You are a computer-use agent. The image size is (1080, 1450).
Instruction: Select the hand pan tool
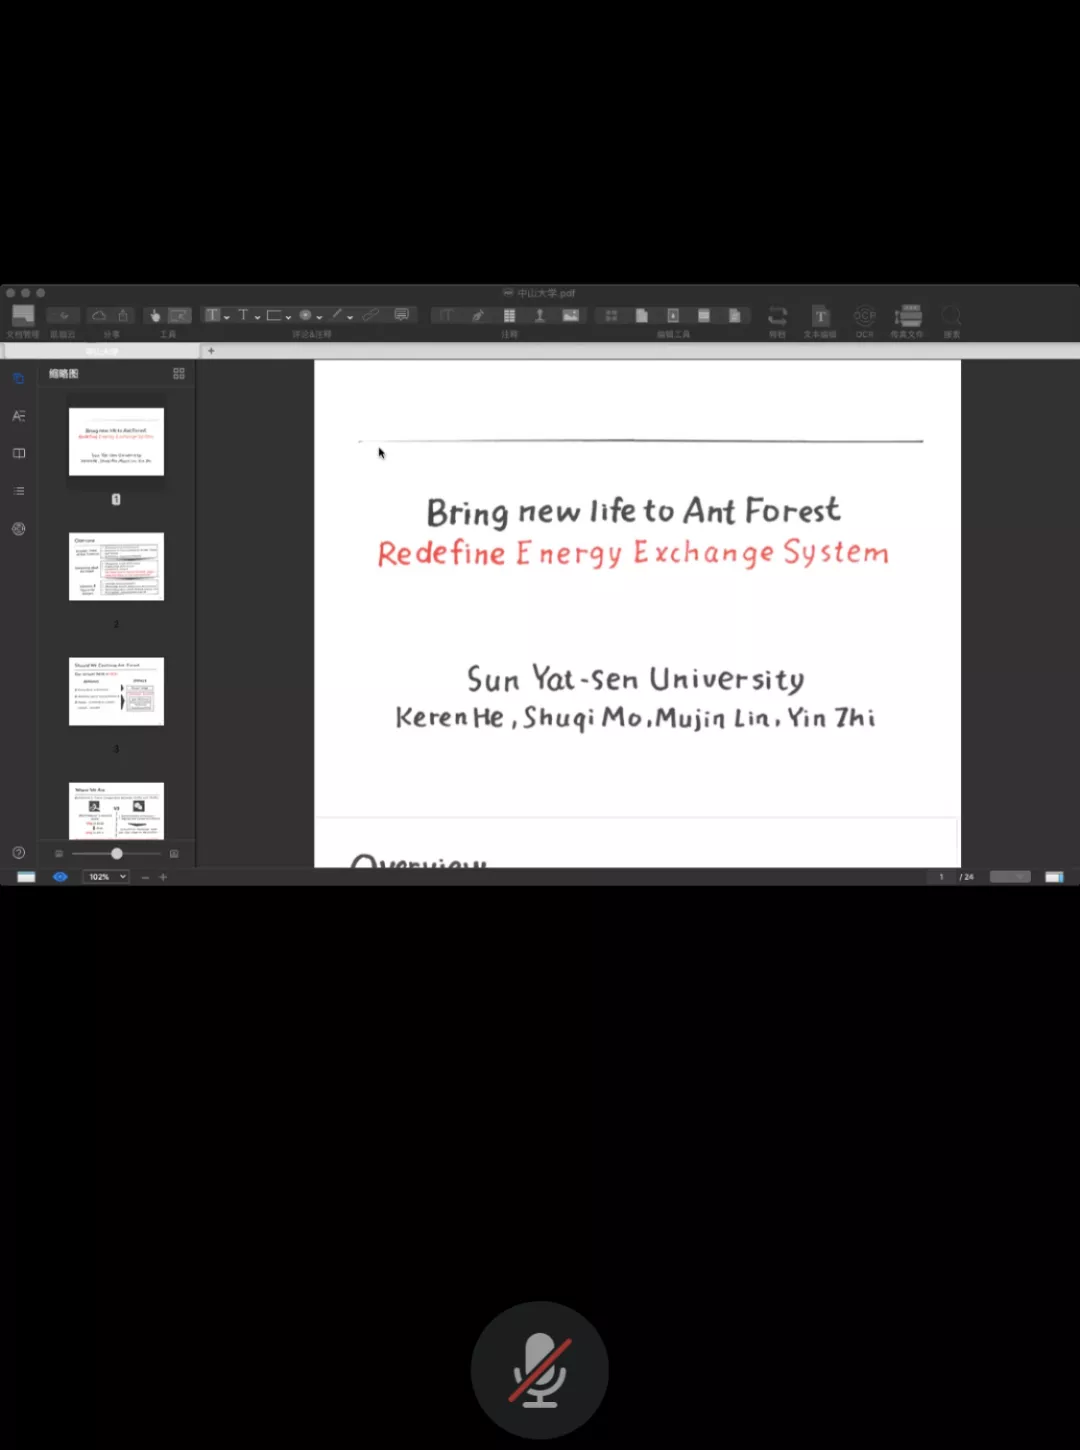[155, 316]
